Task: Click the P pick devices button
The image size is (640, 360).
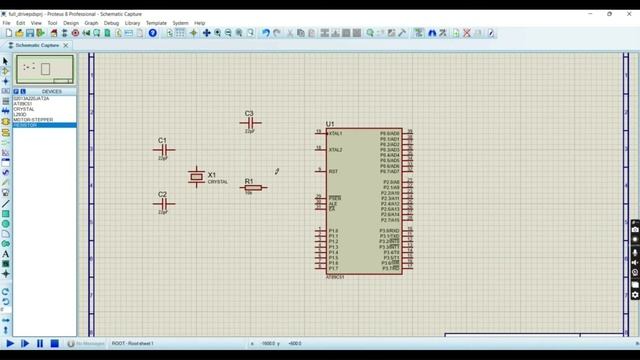Action: coord(16,91)
